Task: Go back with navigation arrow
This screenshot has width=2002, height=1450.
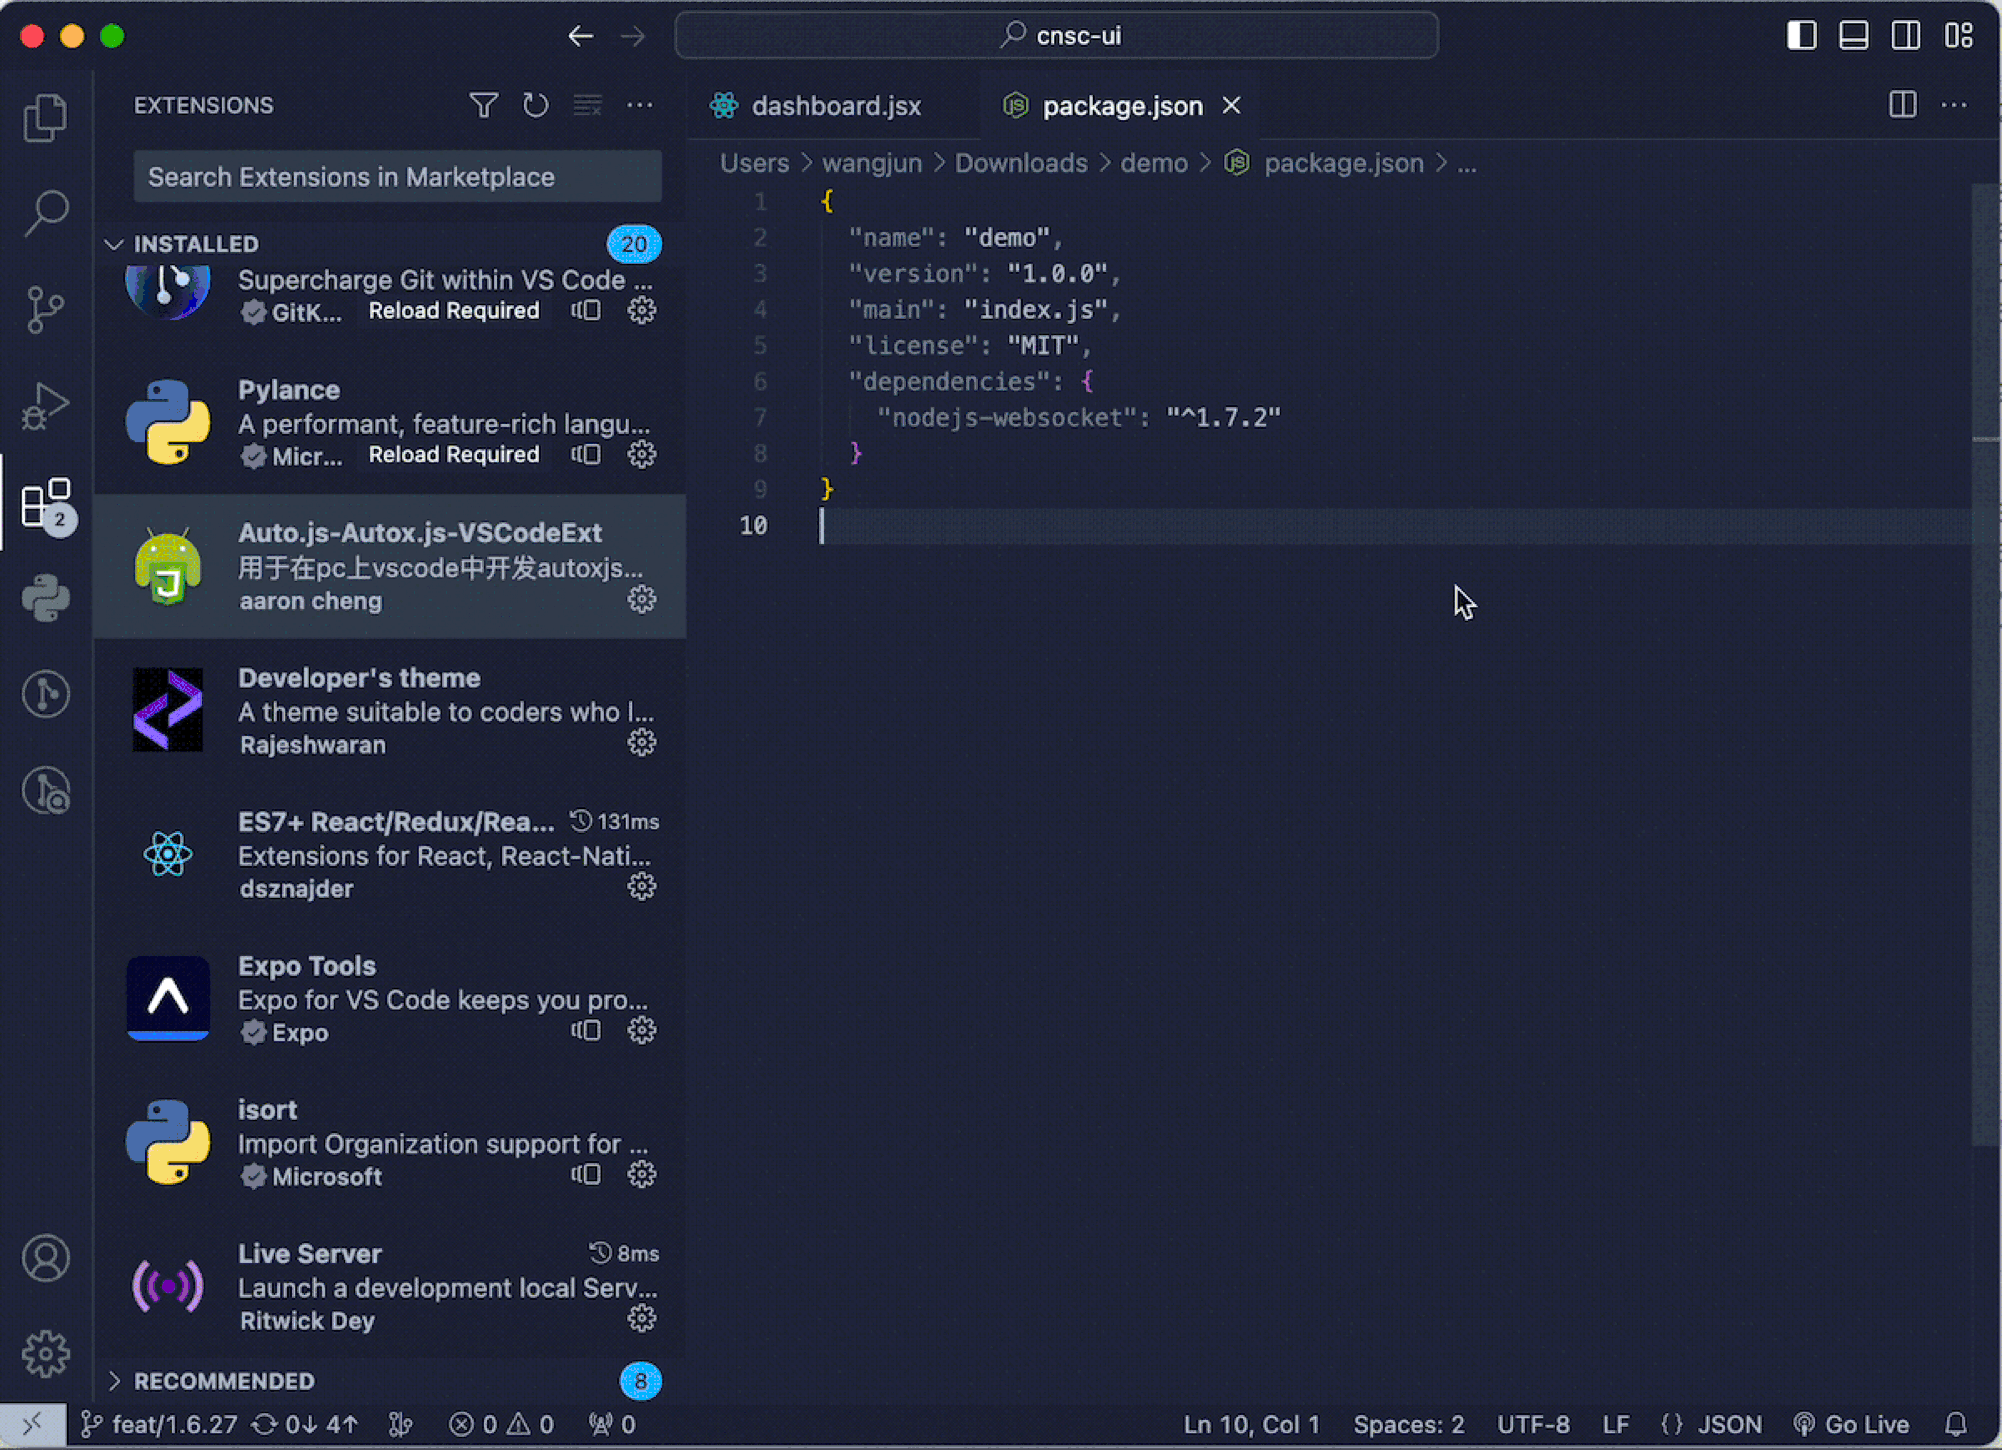Action: (581, 37)
